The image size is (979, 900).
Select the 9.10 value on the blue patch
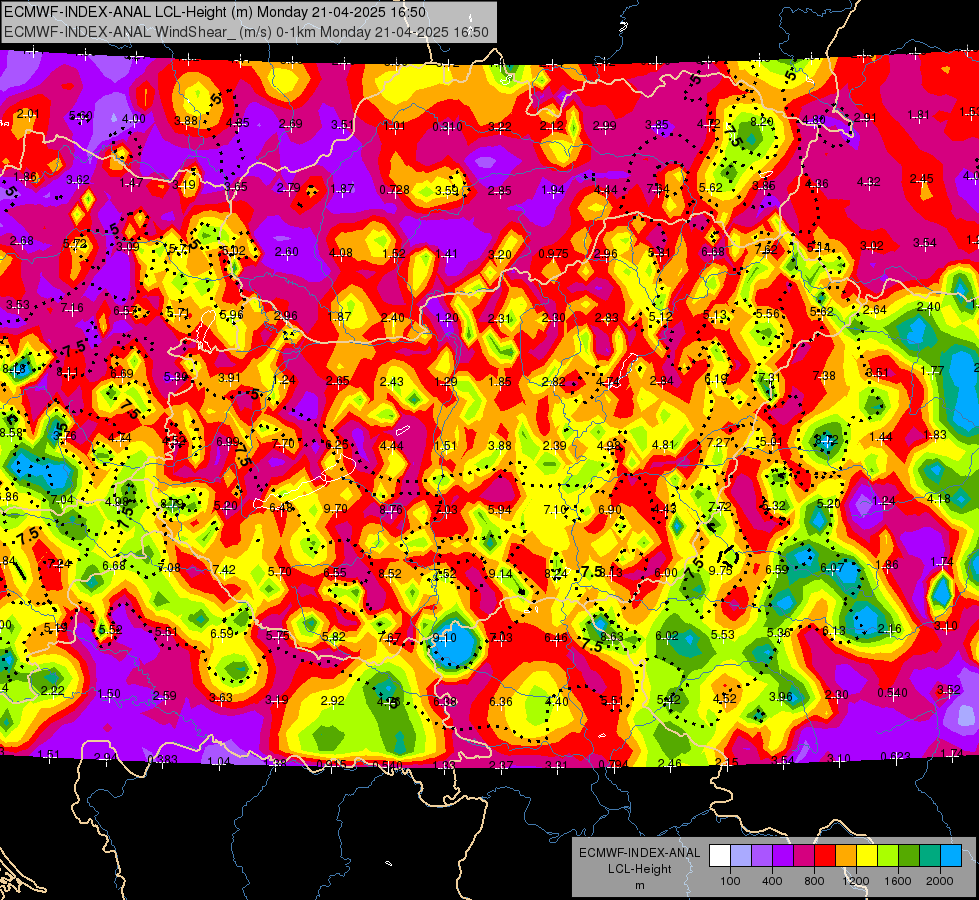pyautogui.click(x=445, y=638)
